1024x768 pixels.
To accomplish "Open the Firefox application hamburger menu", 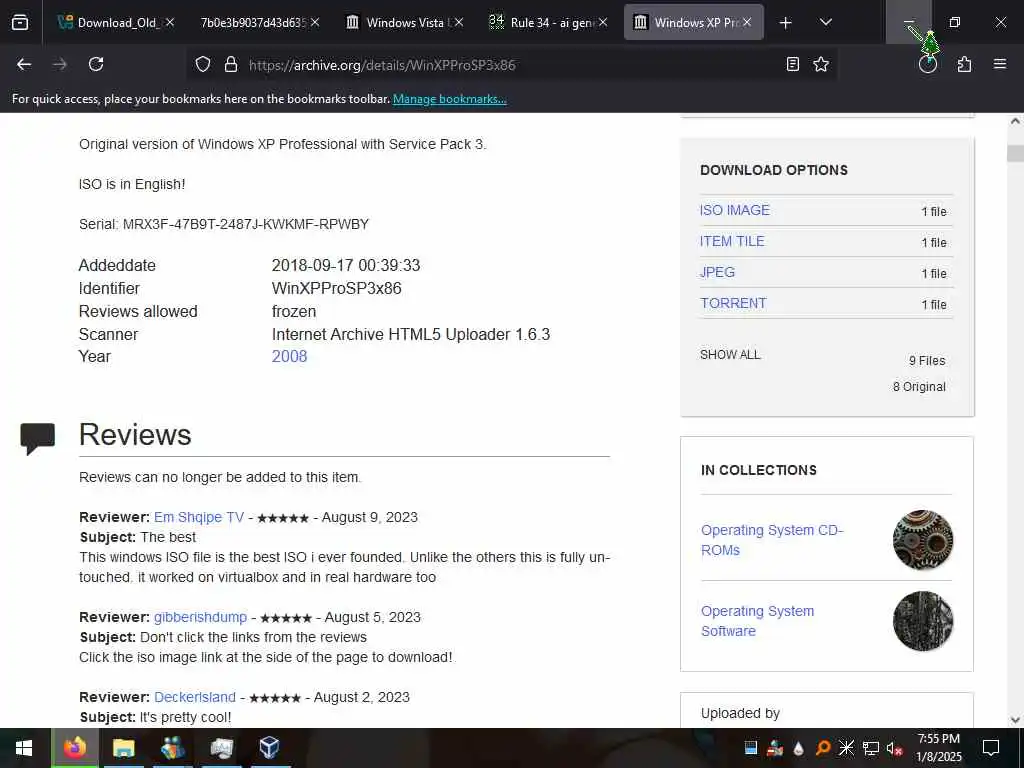I will coord(1000,64).
